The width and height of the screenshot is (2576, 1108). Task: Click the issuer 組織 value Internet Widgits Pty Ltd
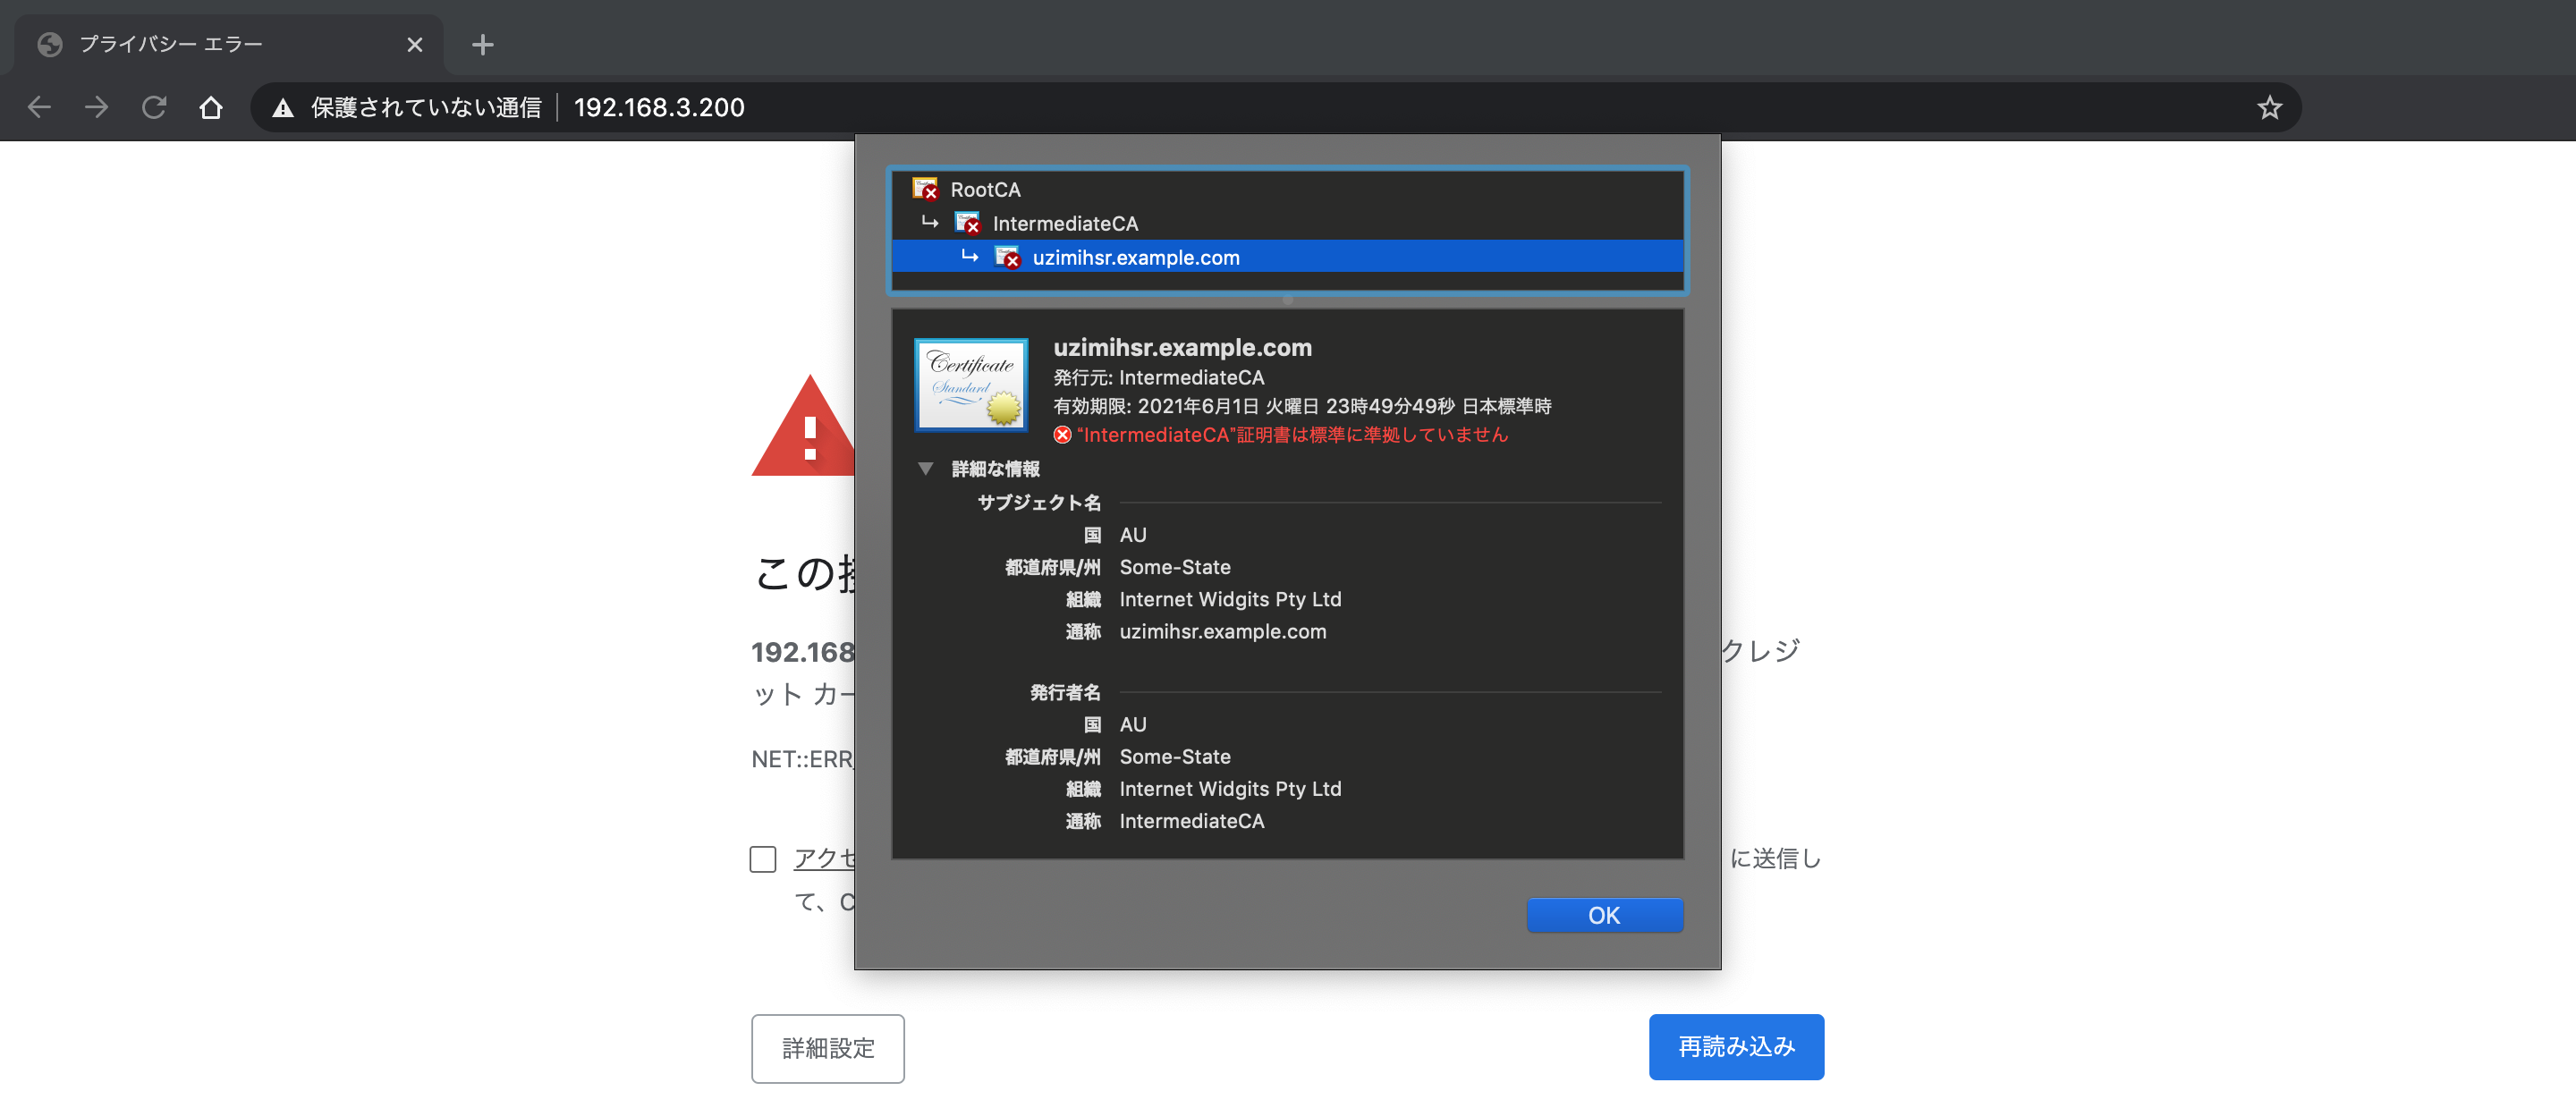(x=1230, y=789)
